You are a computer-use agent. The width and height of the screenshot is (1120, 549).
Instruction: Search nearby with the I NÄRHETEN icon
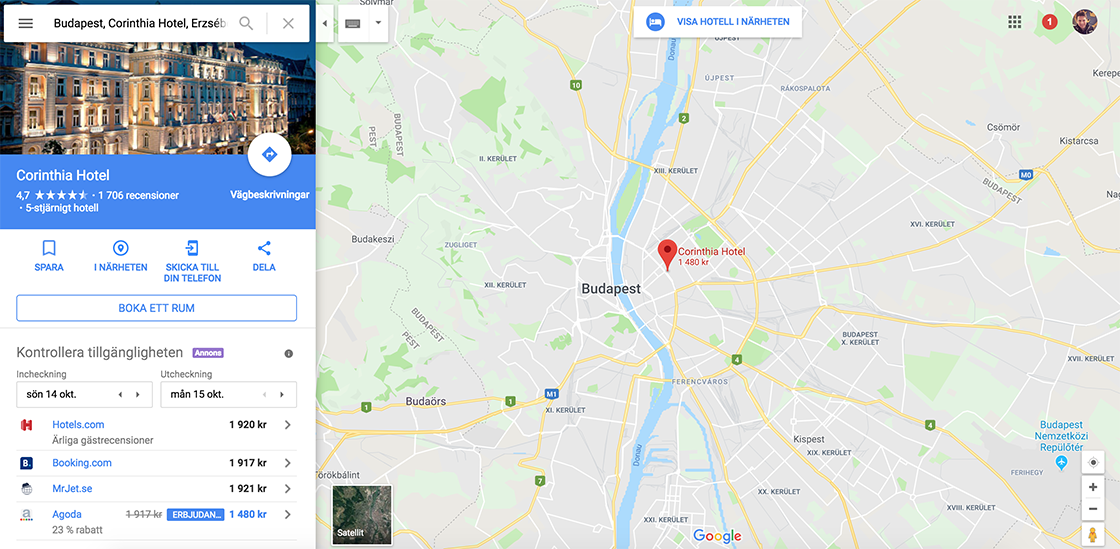(121, 248)
